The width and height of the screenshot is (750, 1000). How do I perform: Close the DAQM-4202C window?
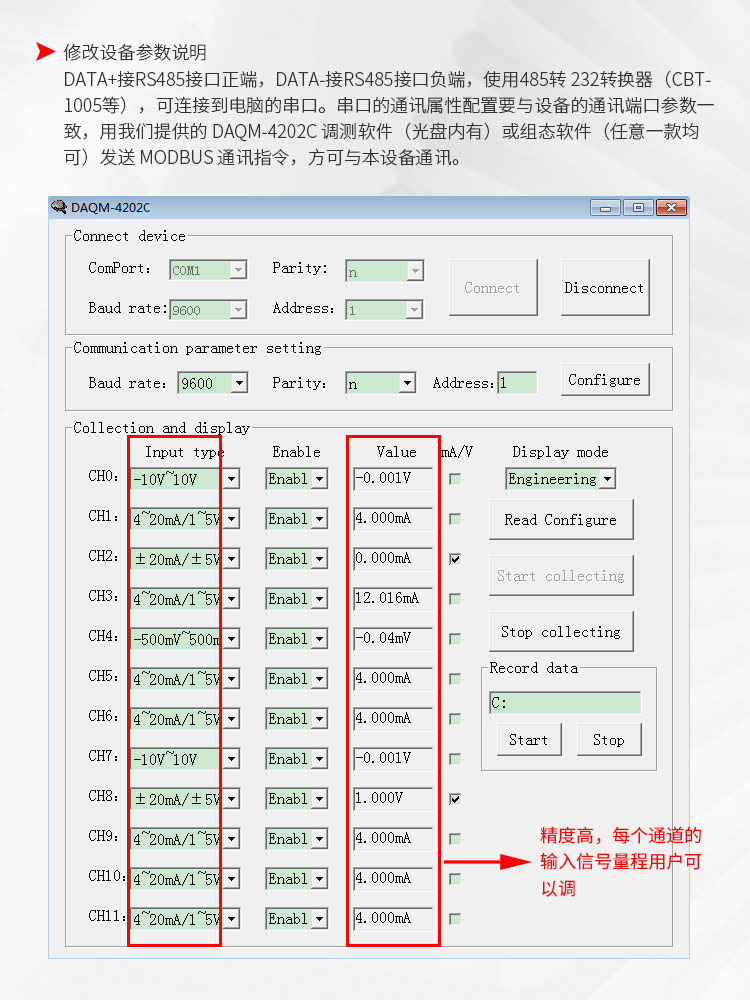(672, 207)
